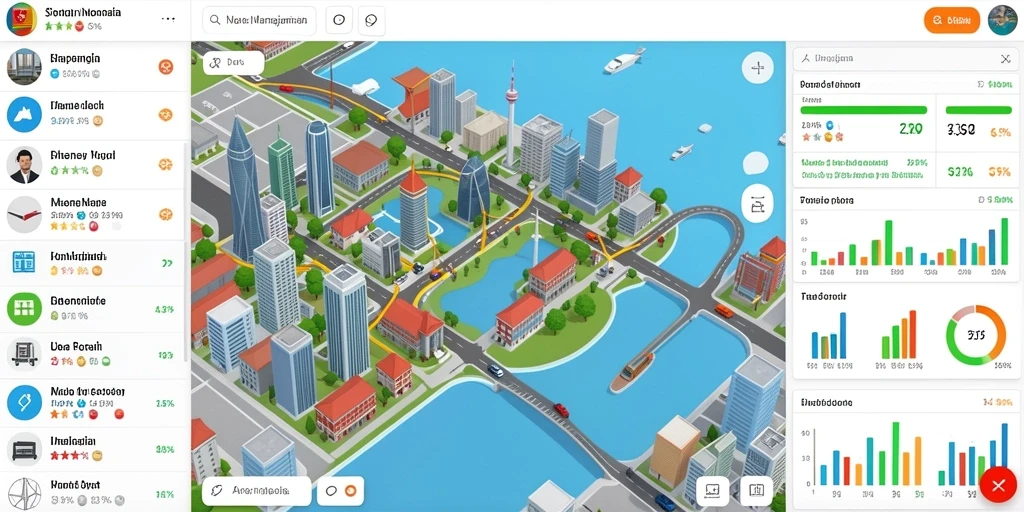Click the red X floating button

click(x=999, y=486)
